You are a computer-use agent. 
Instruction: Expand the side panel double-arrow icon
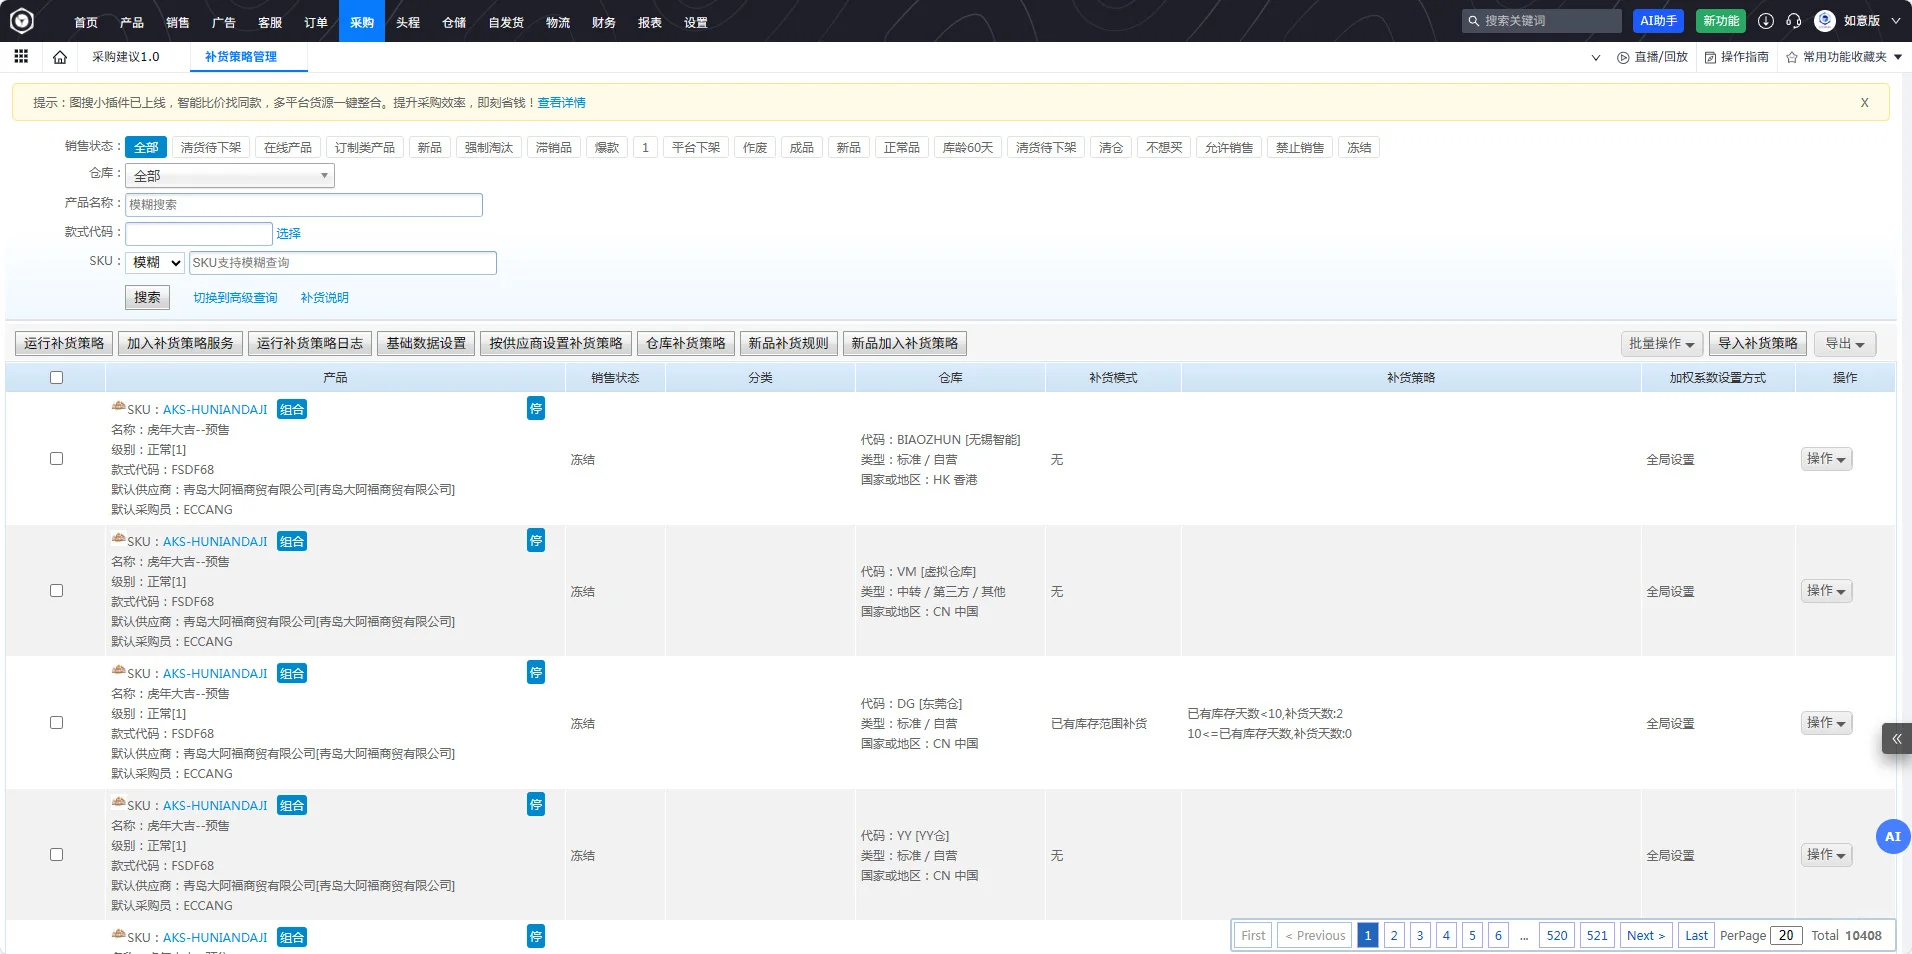click(x=1896, y=739)
